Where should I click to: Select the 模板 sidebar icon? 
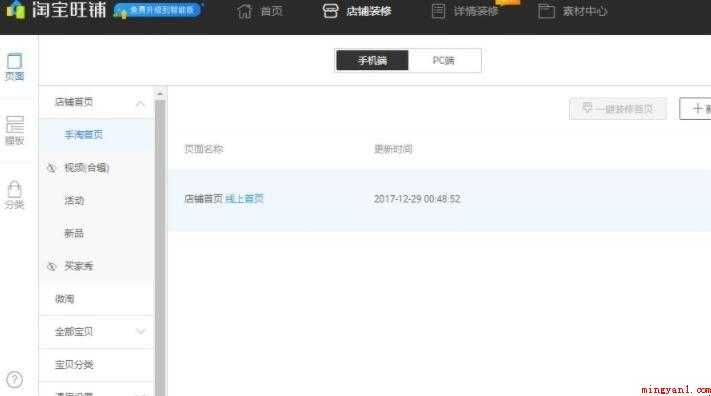click(x=15, y=131)
